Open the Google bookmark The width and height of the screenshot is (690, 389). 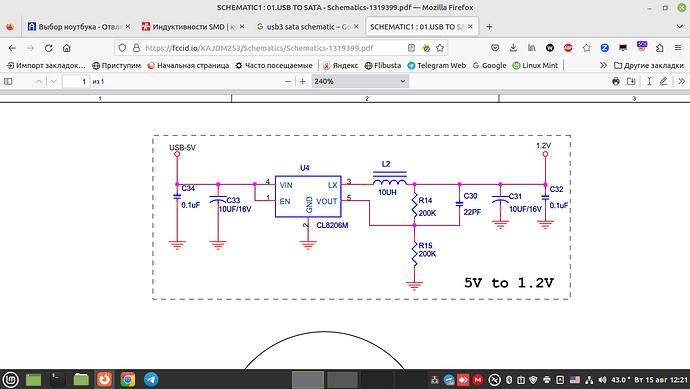tap(489, 65)
